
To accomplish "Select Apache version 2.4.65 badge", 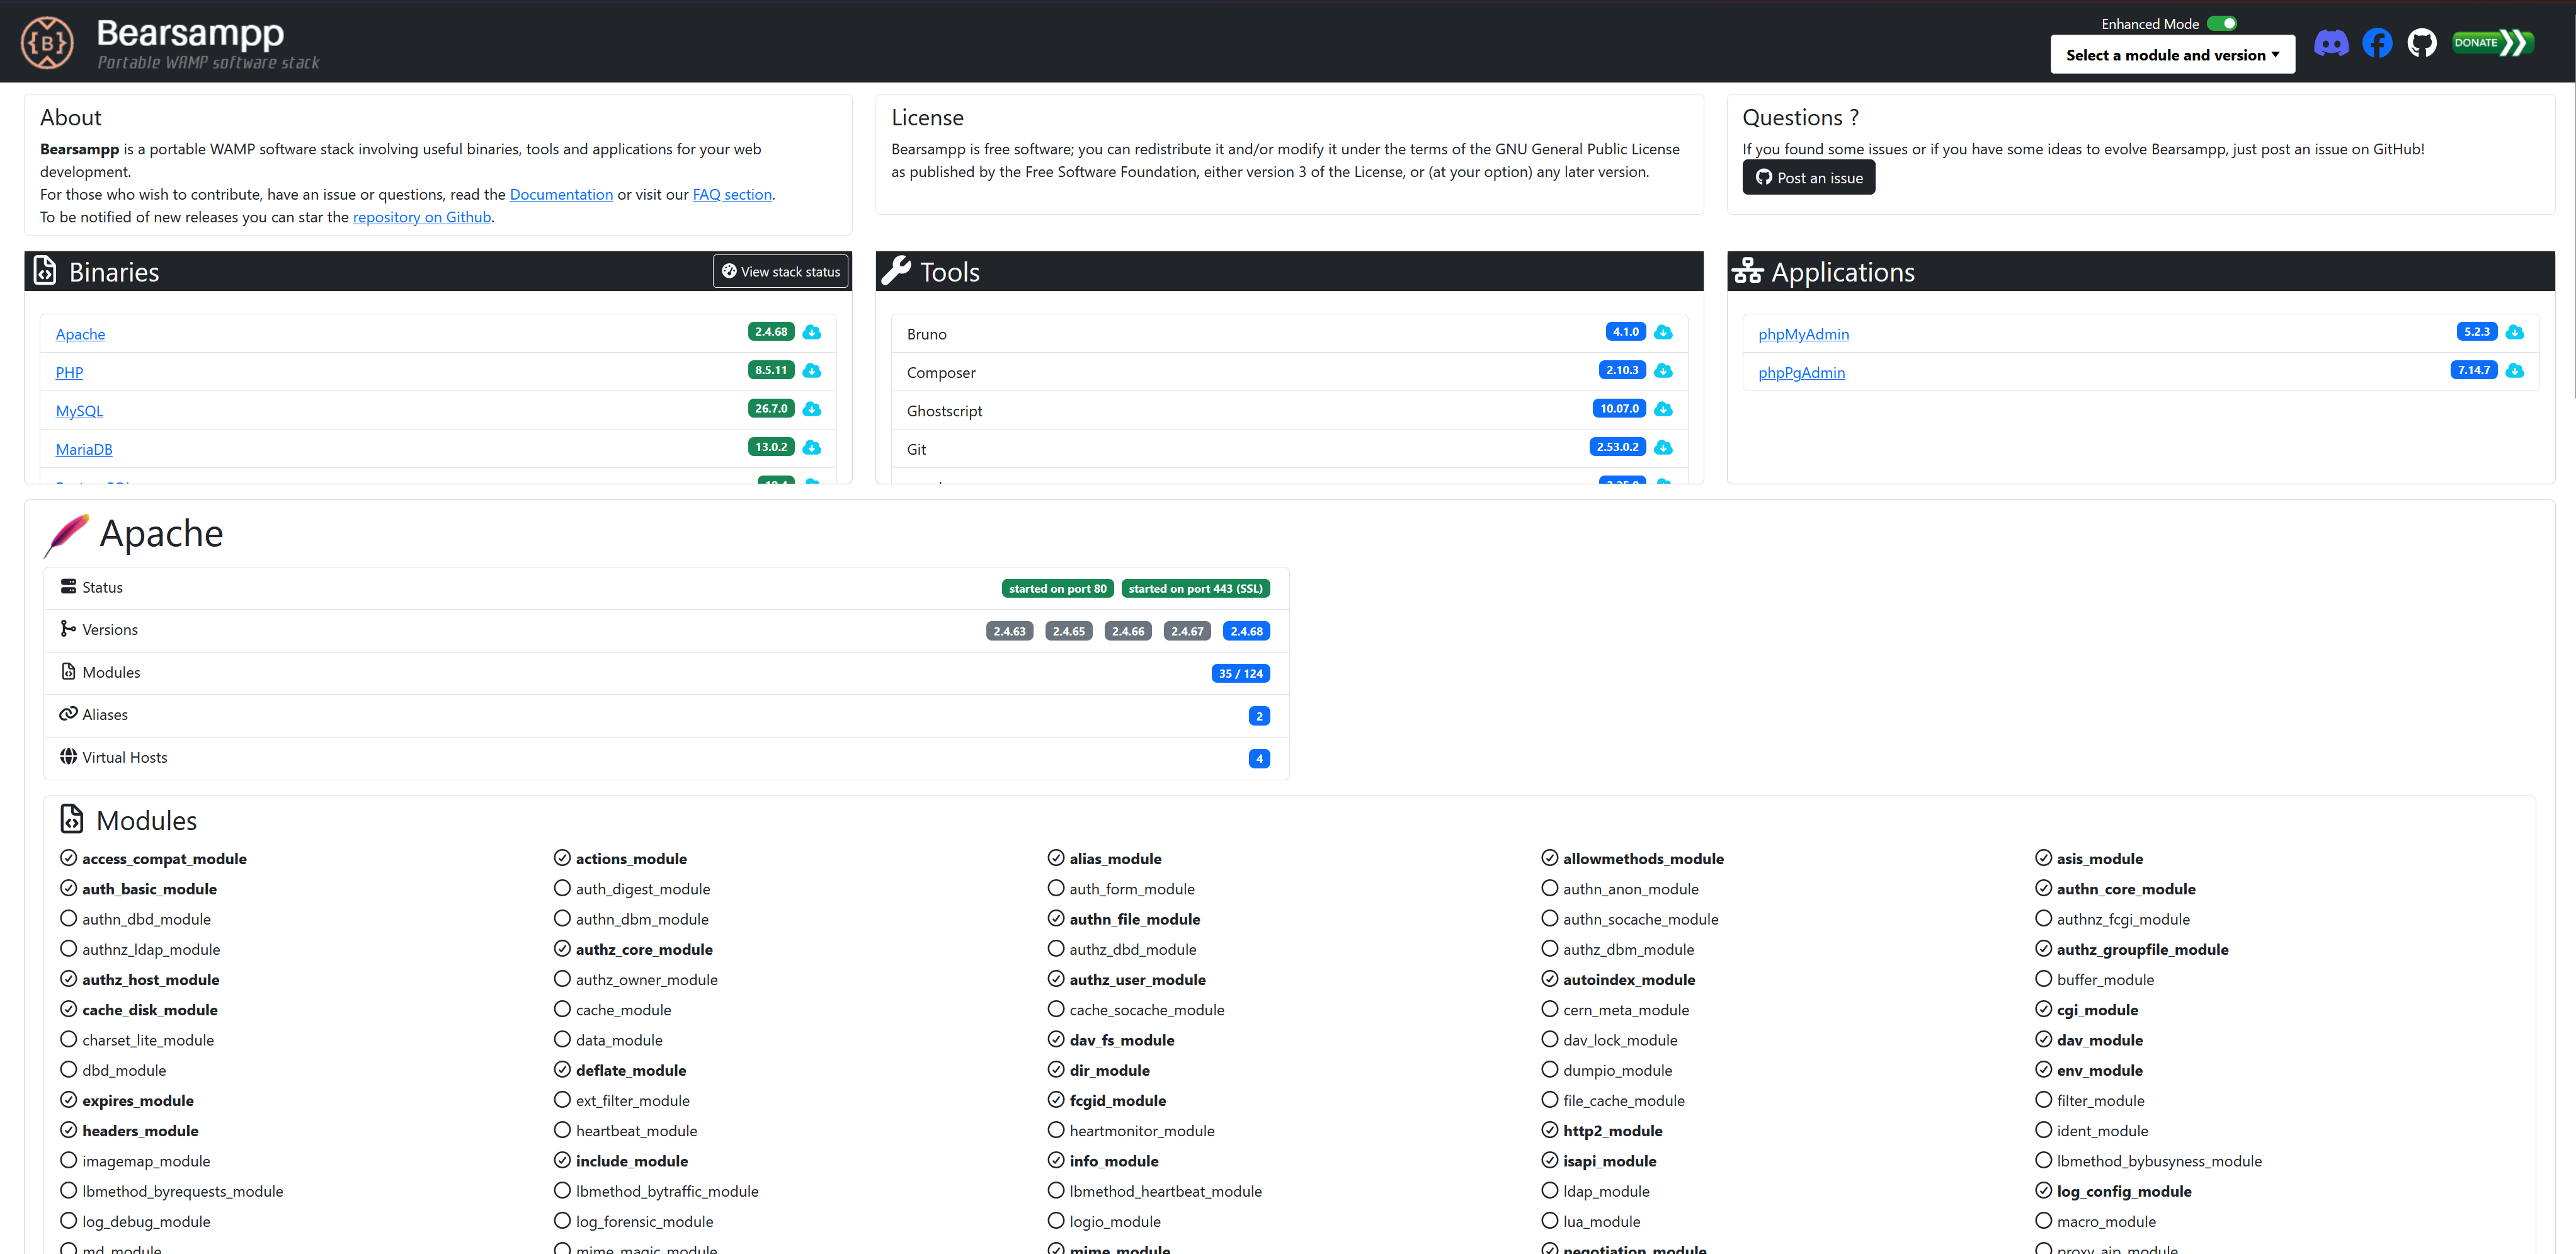I will [x=1068, y=631].
